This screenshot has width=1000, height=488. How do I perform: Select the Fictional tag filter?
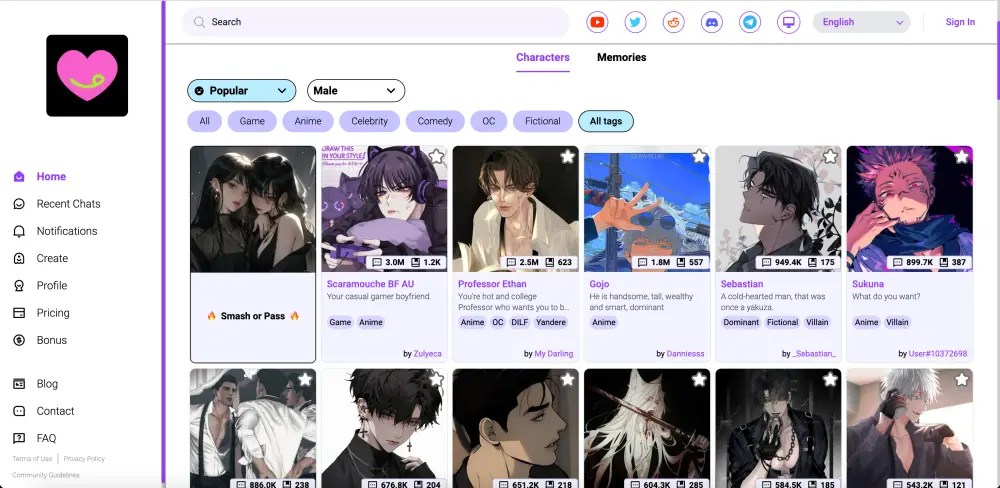tap(543, 121)
